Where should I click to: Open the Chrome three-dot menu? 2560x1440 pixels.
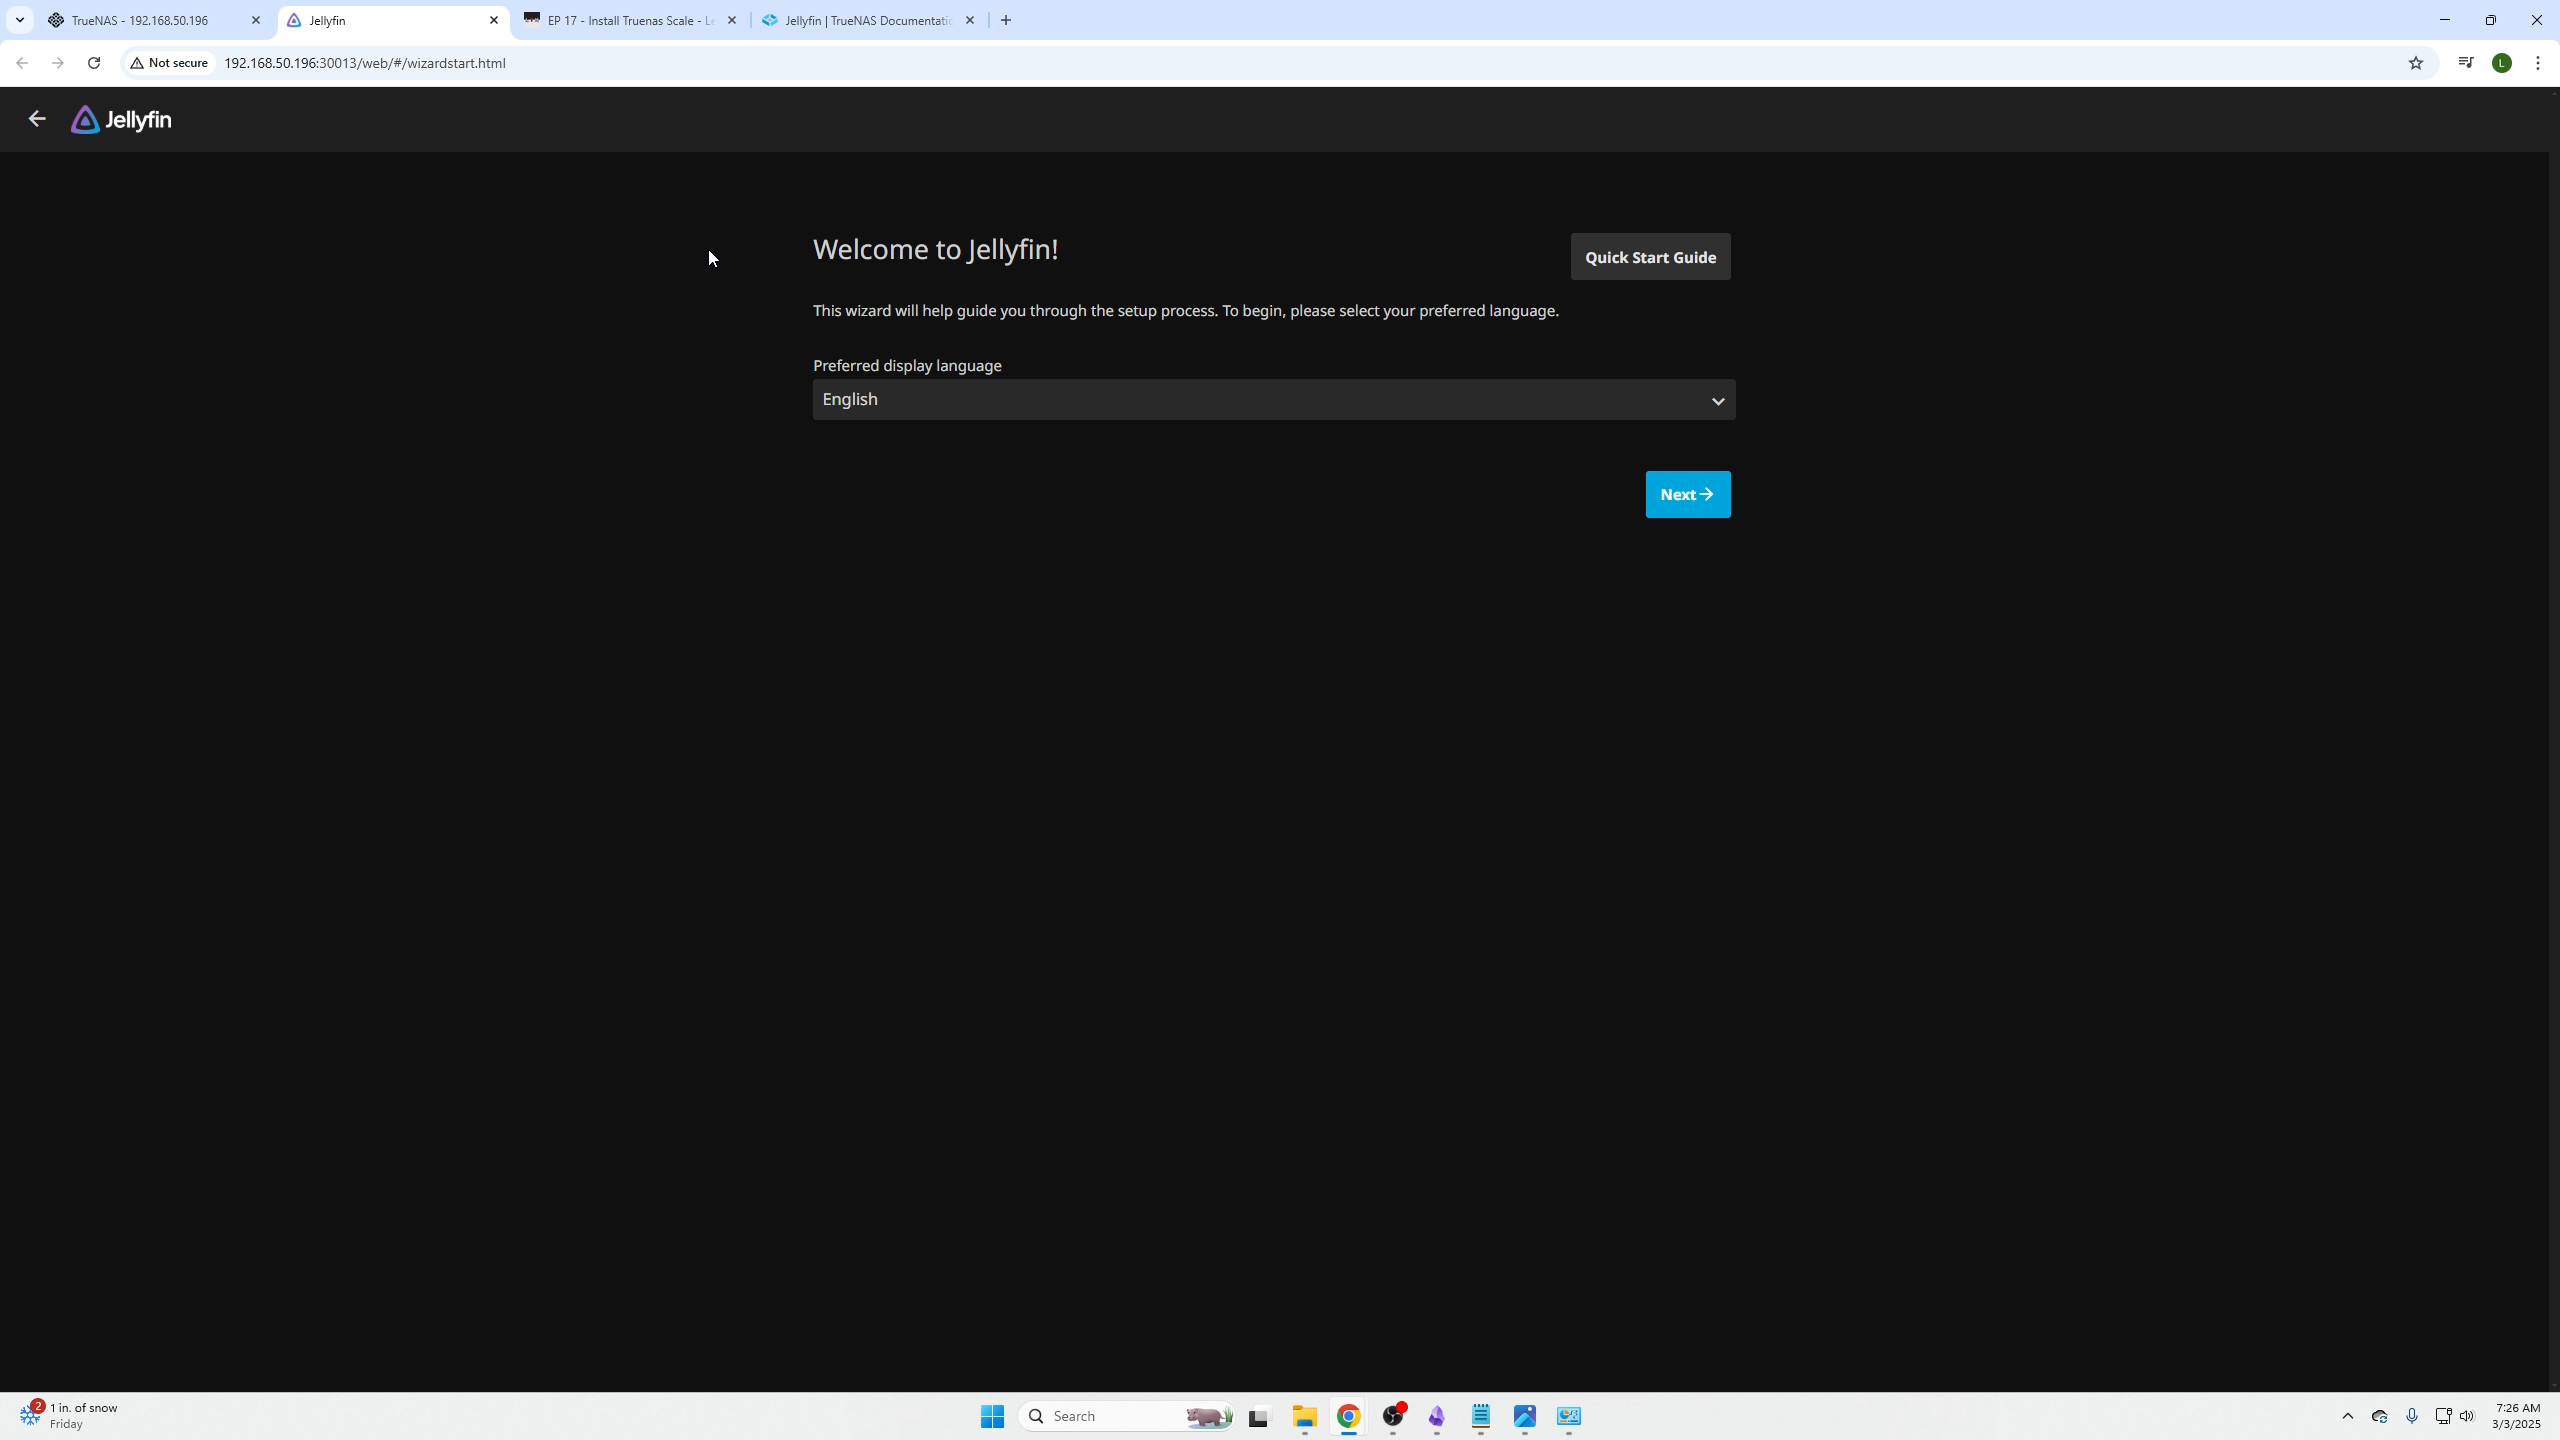click(2538, 63)
